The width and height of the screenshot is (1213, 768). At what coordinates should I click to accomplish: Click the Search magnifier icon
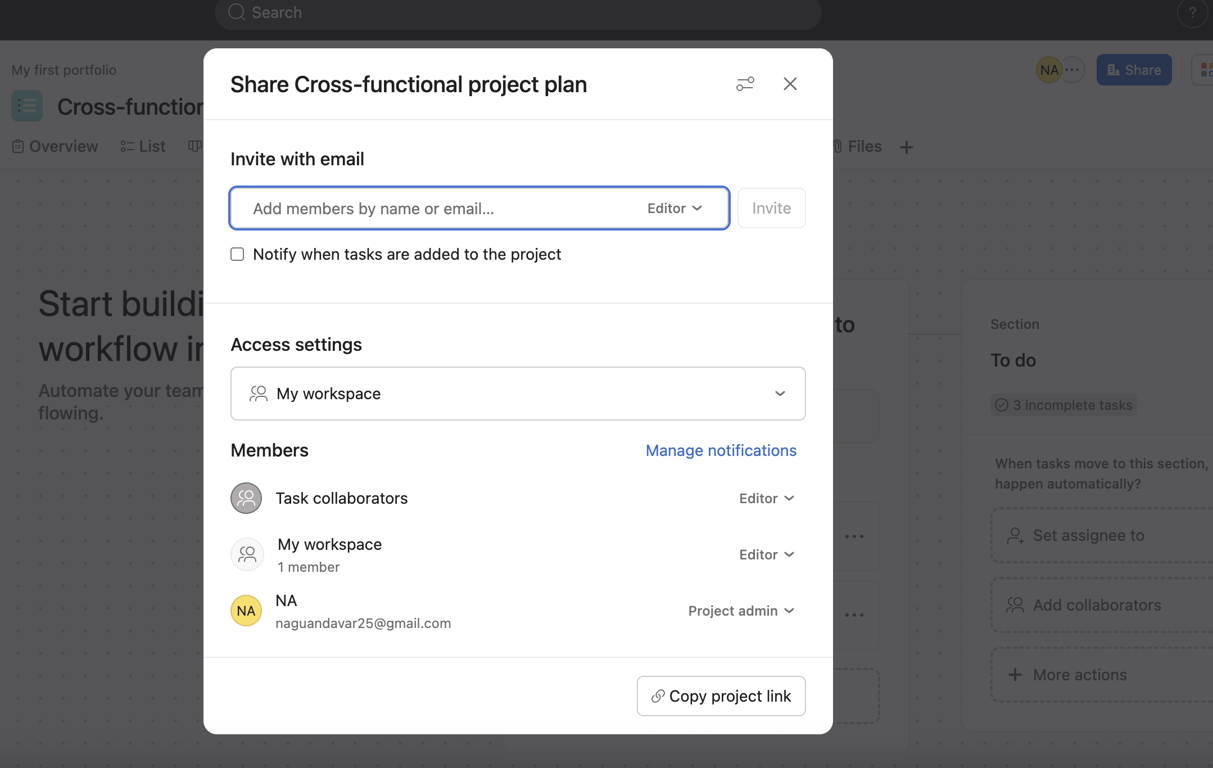click(x=236, y=12)
